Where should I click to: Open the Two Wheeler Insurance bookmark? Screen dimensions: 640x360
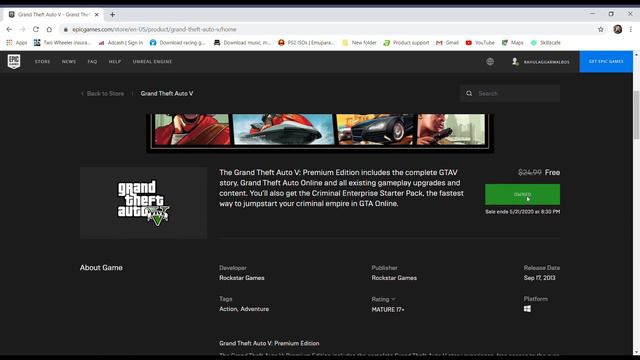tap(62, 42)
